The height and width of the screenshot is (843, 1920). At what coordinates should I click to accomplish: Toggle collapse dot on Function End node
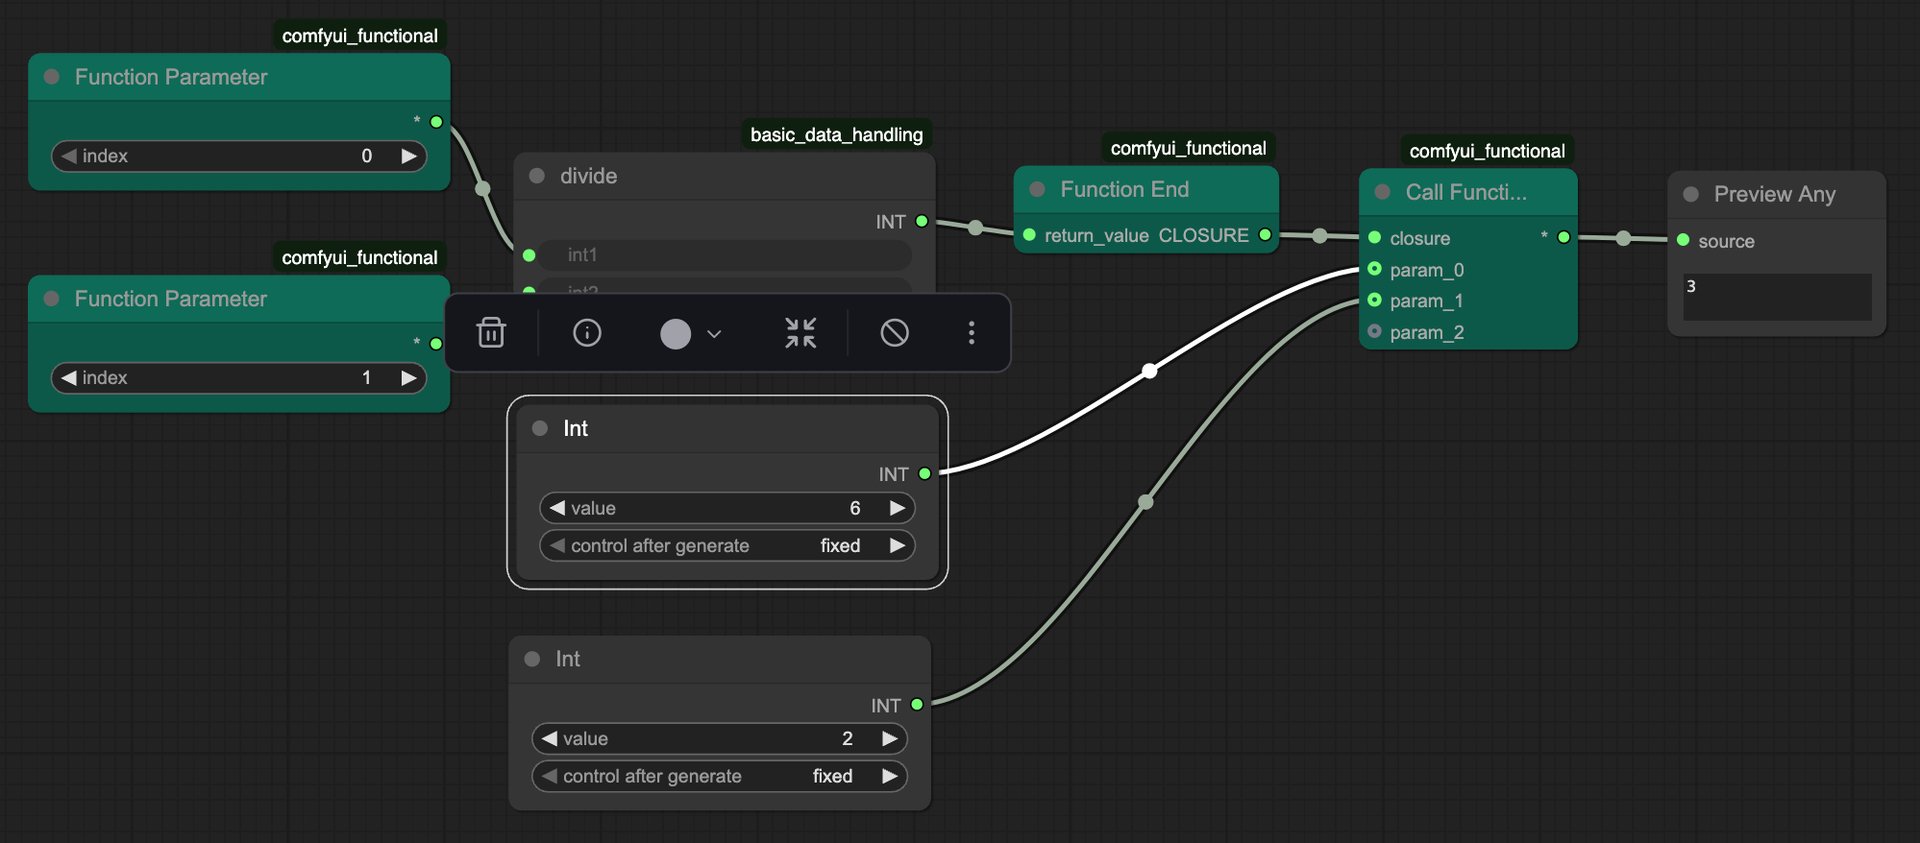point(1037,189)
